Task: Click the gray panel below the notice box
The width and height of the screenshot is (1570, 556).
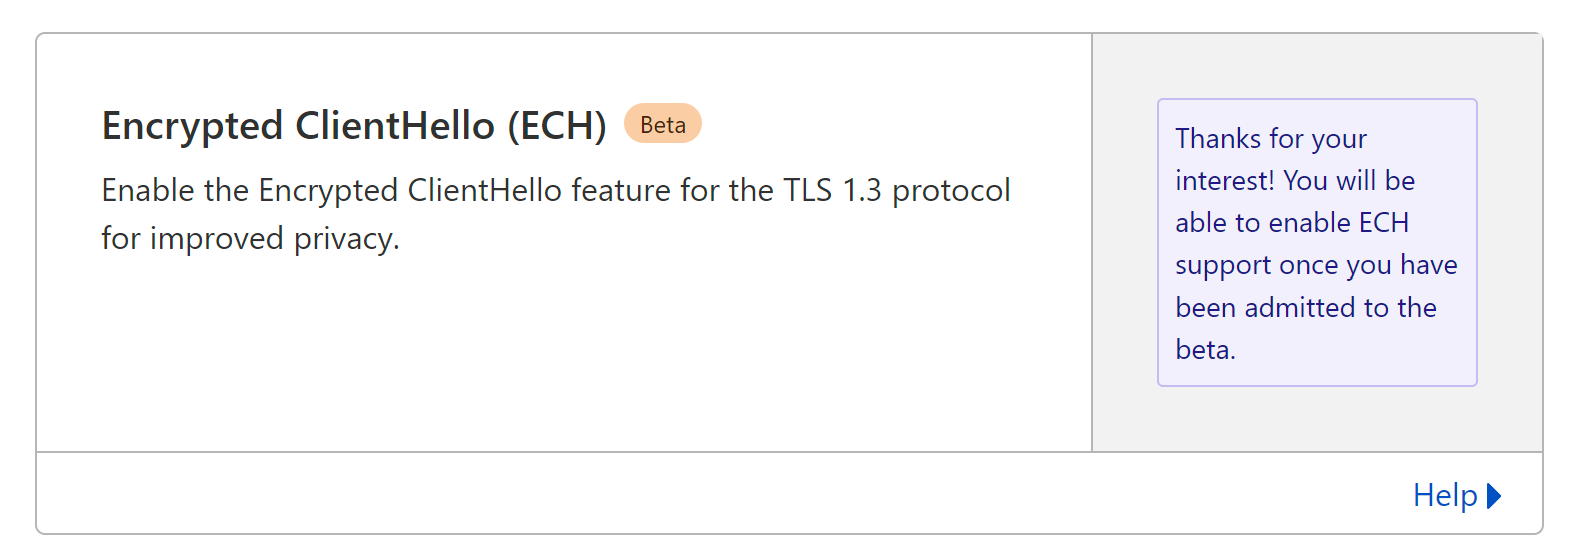Action: coord(1317,418)
